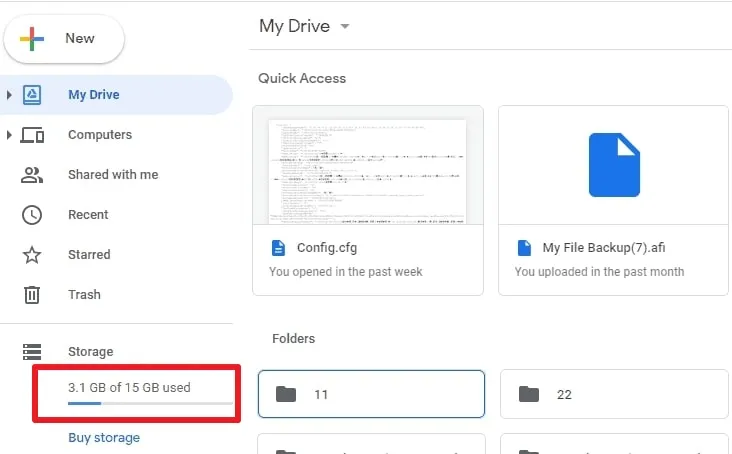Click the My Drive sidebar icon

coord(32,95)
